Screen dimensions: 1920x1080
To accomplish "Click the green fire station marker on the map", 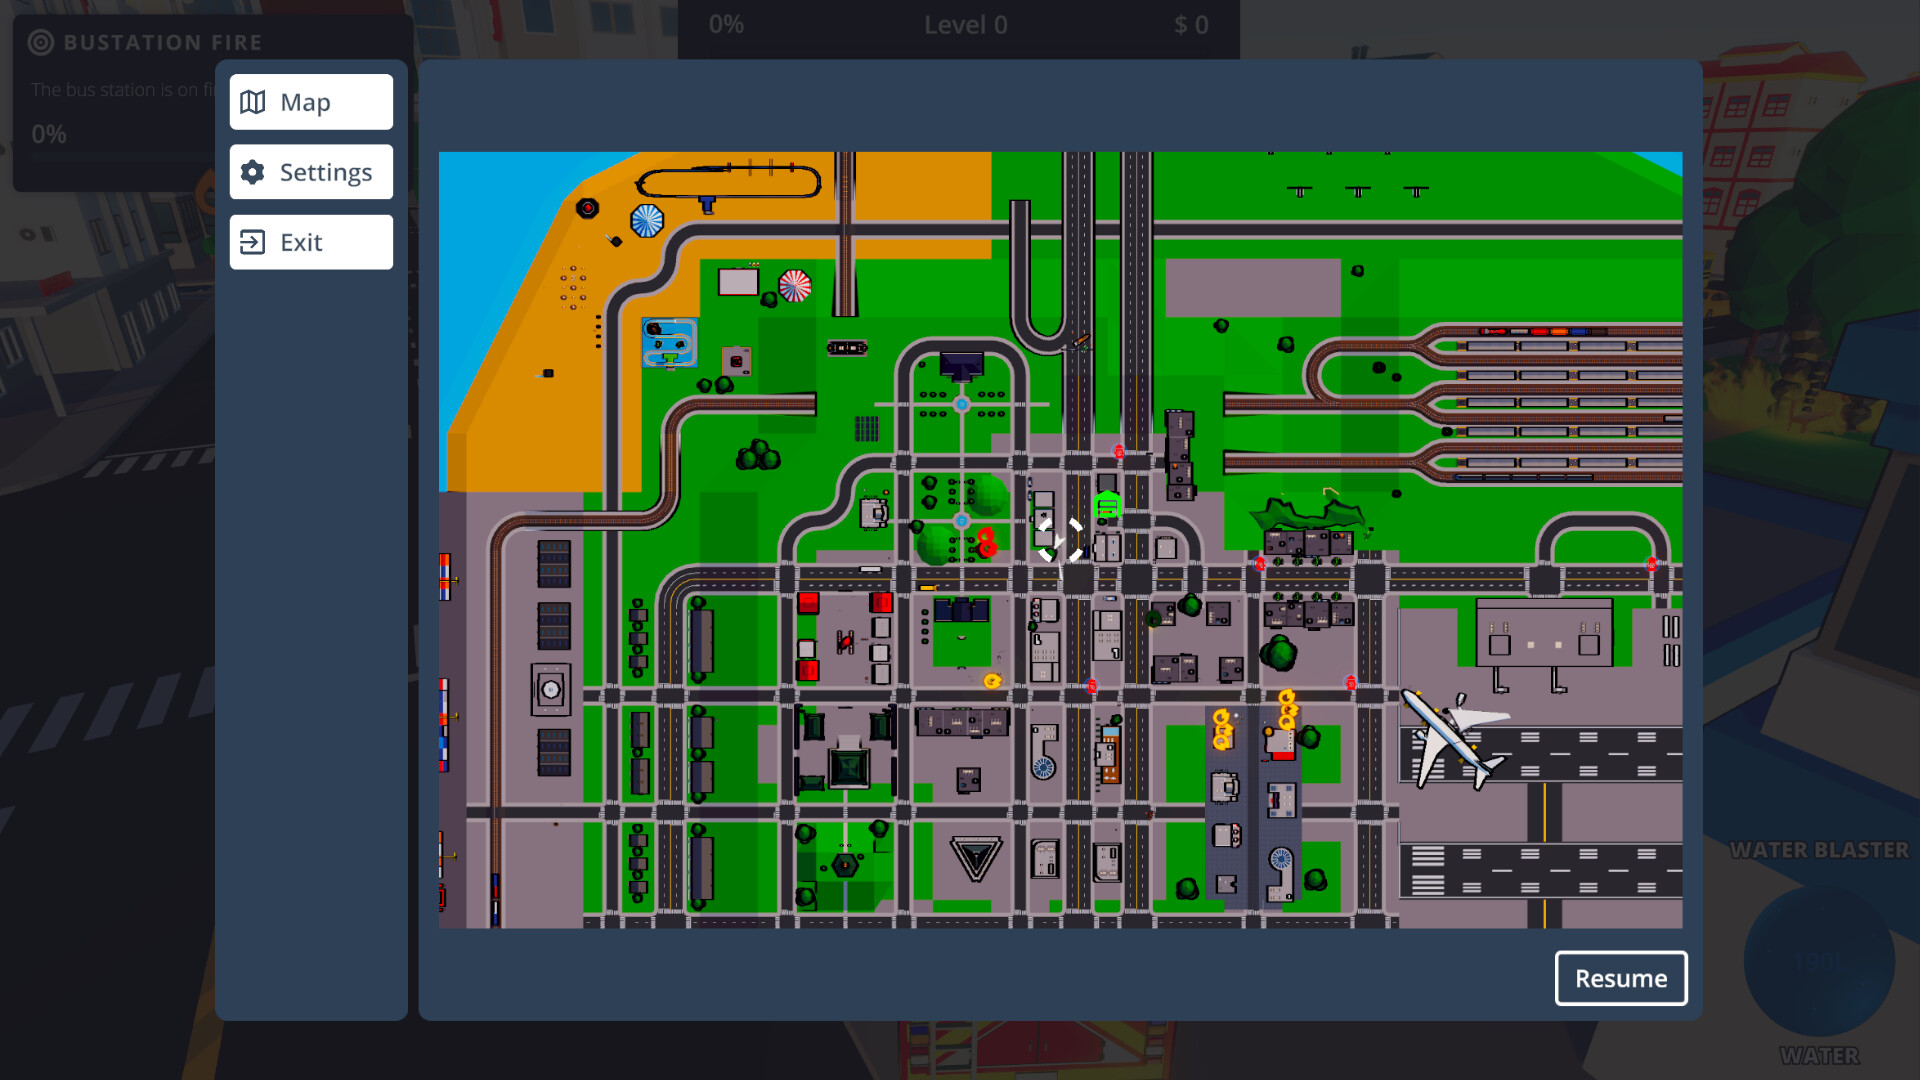I will (1106, 505).
